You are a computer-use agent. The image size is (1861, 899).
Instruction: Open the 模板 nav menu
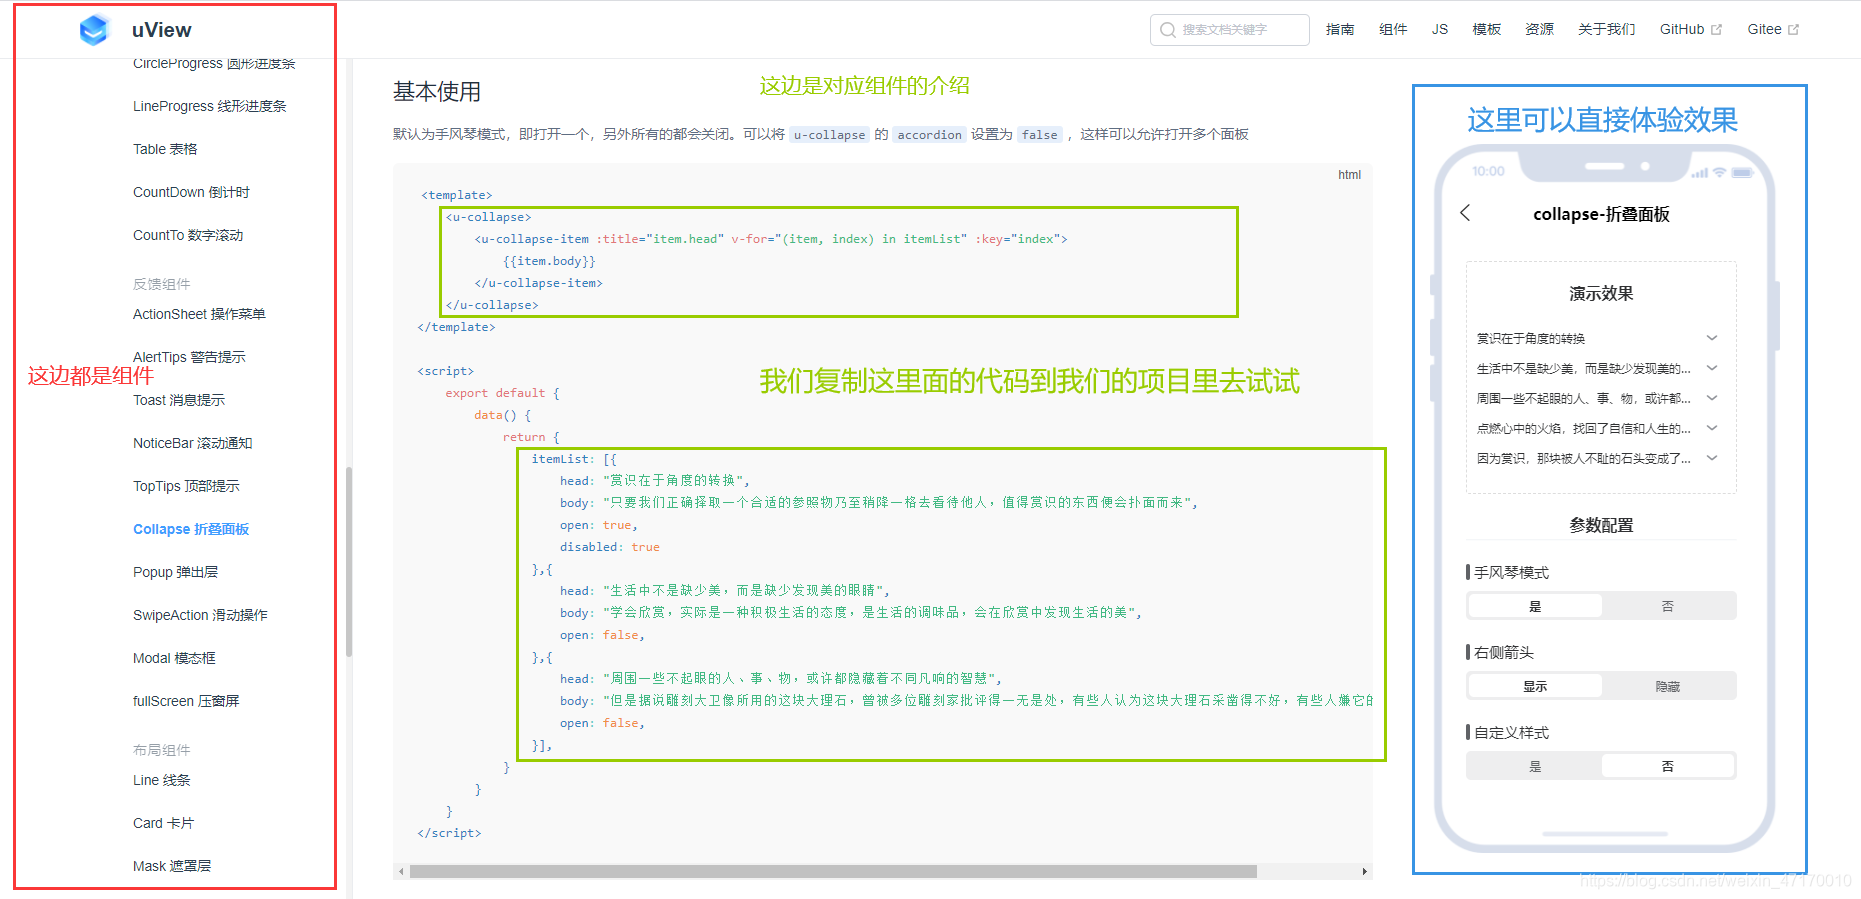coord(1487,30)
